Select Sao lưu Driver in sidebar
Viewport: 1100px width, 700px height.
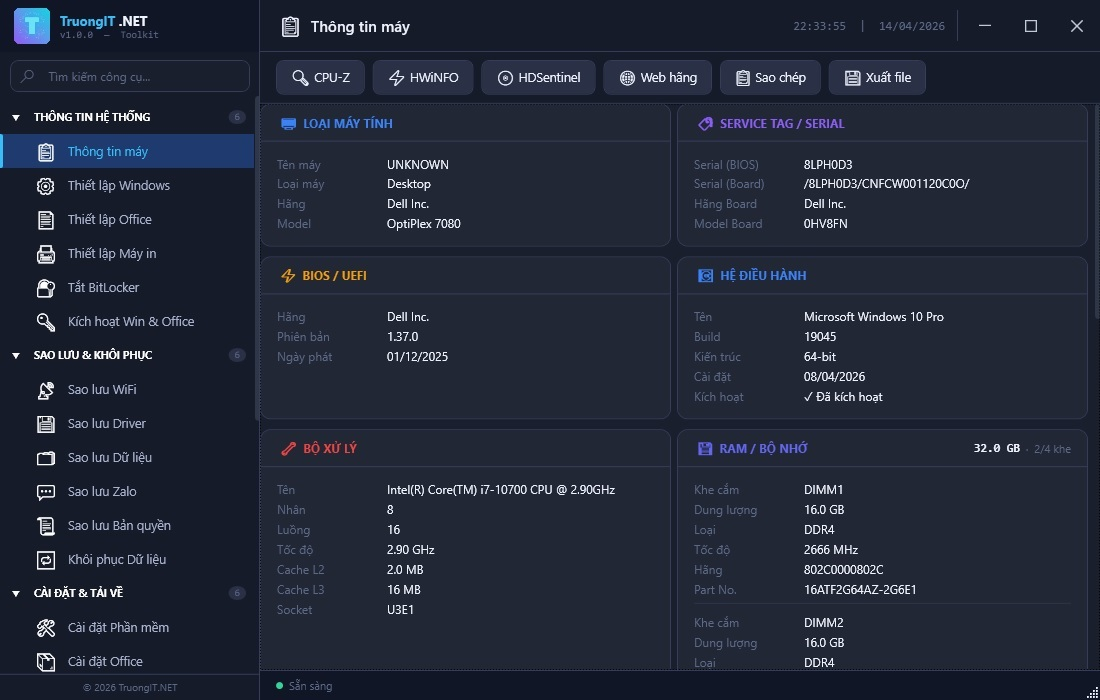click(x=107, y=424)
